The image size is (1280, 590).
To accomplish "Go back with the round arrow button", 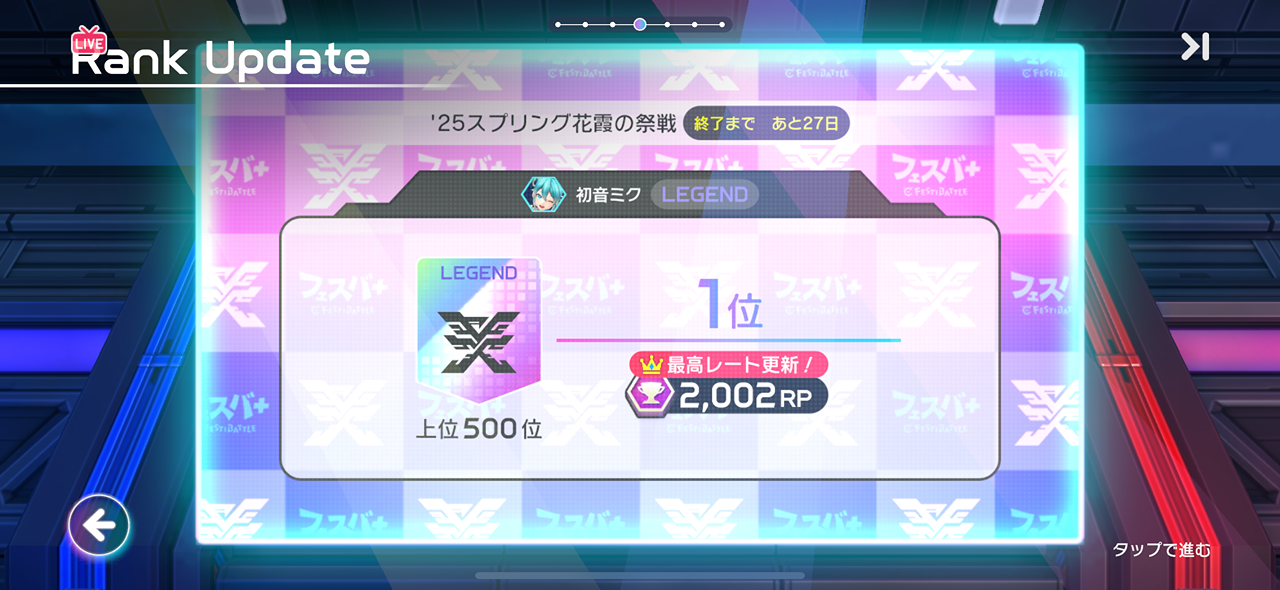I will (x=99, y=525).
